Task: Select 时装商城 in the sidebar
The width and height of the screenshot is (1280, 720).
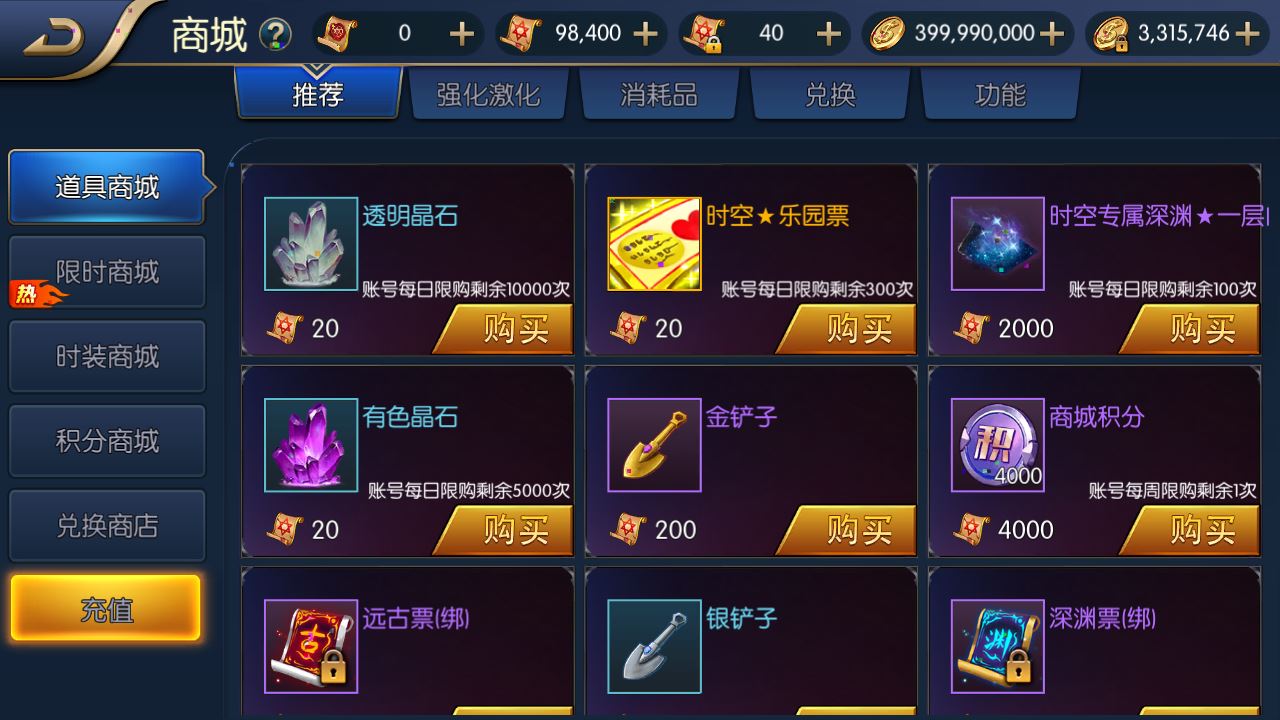Action: point(107,357)
